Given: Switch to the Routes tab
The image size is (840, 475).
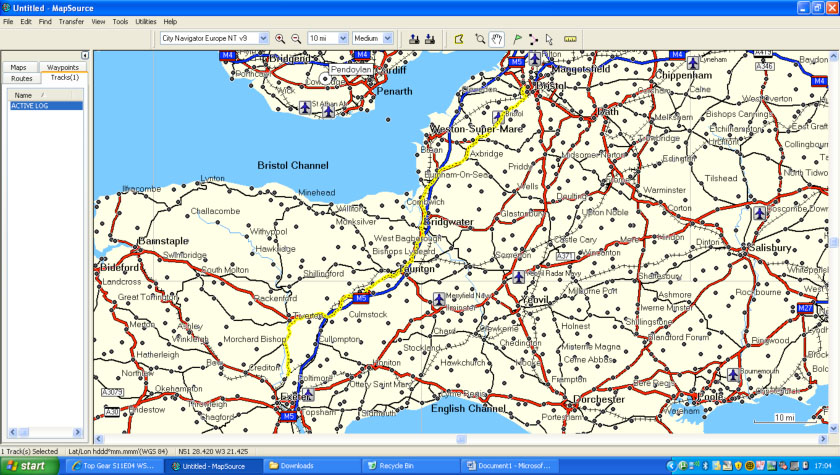Looking at the screenshot, I should (x=21, y=78).
